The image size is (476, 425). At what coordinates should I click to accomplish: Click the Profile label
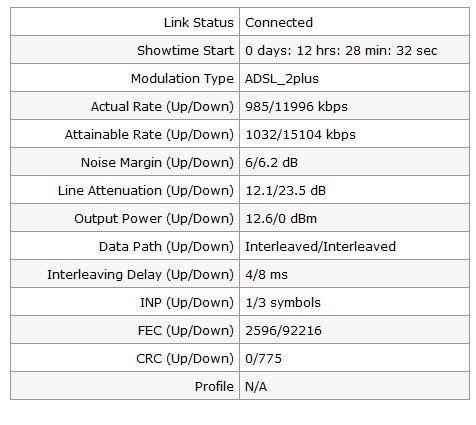tap(214, 387)
